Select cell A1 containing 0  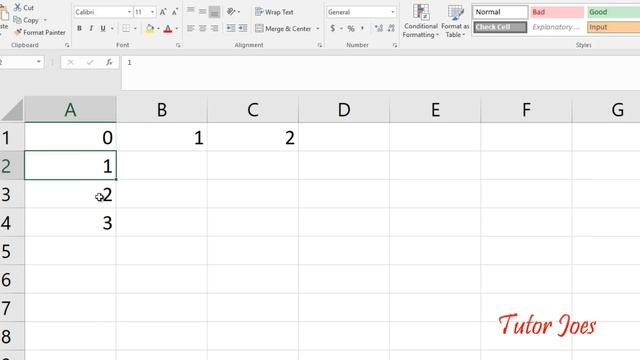pyautogui.click(x=70, y=137)
